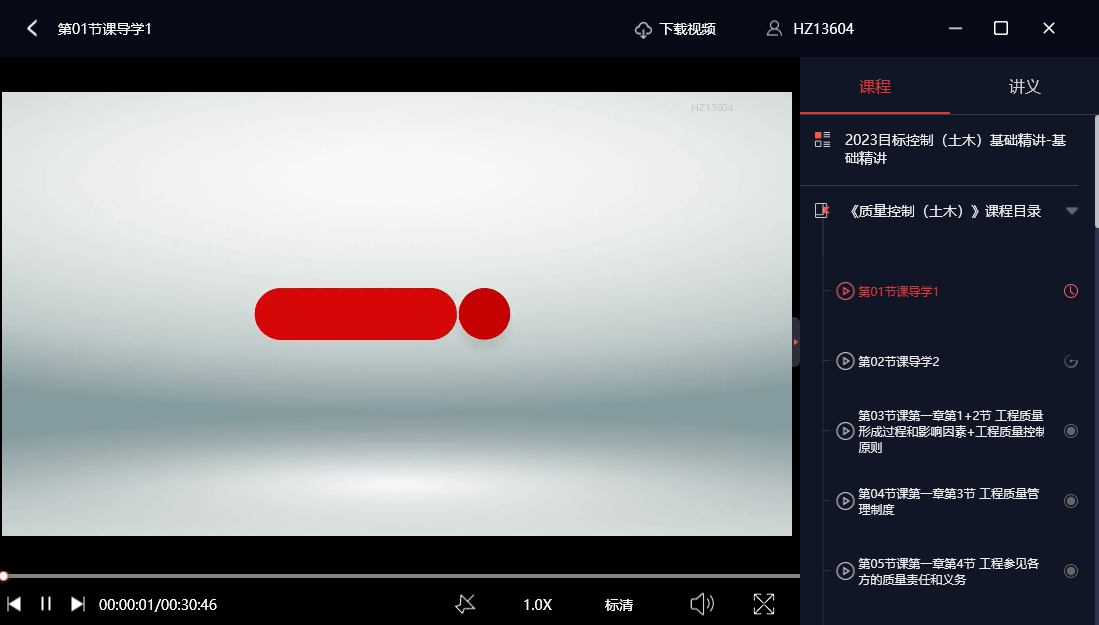Open lesson 第04节课第一章第3节 工程质量管理制度
1099x625 pixels.
948,501
